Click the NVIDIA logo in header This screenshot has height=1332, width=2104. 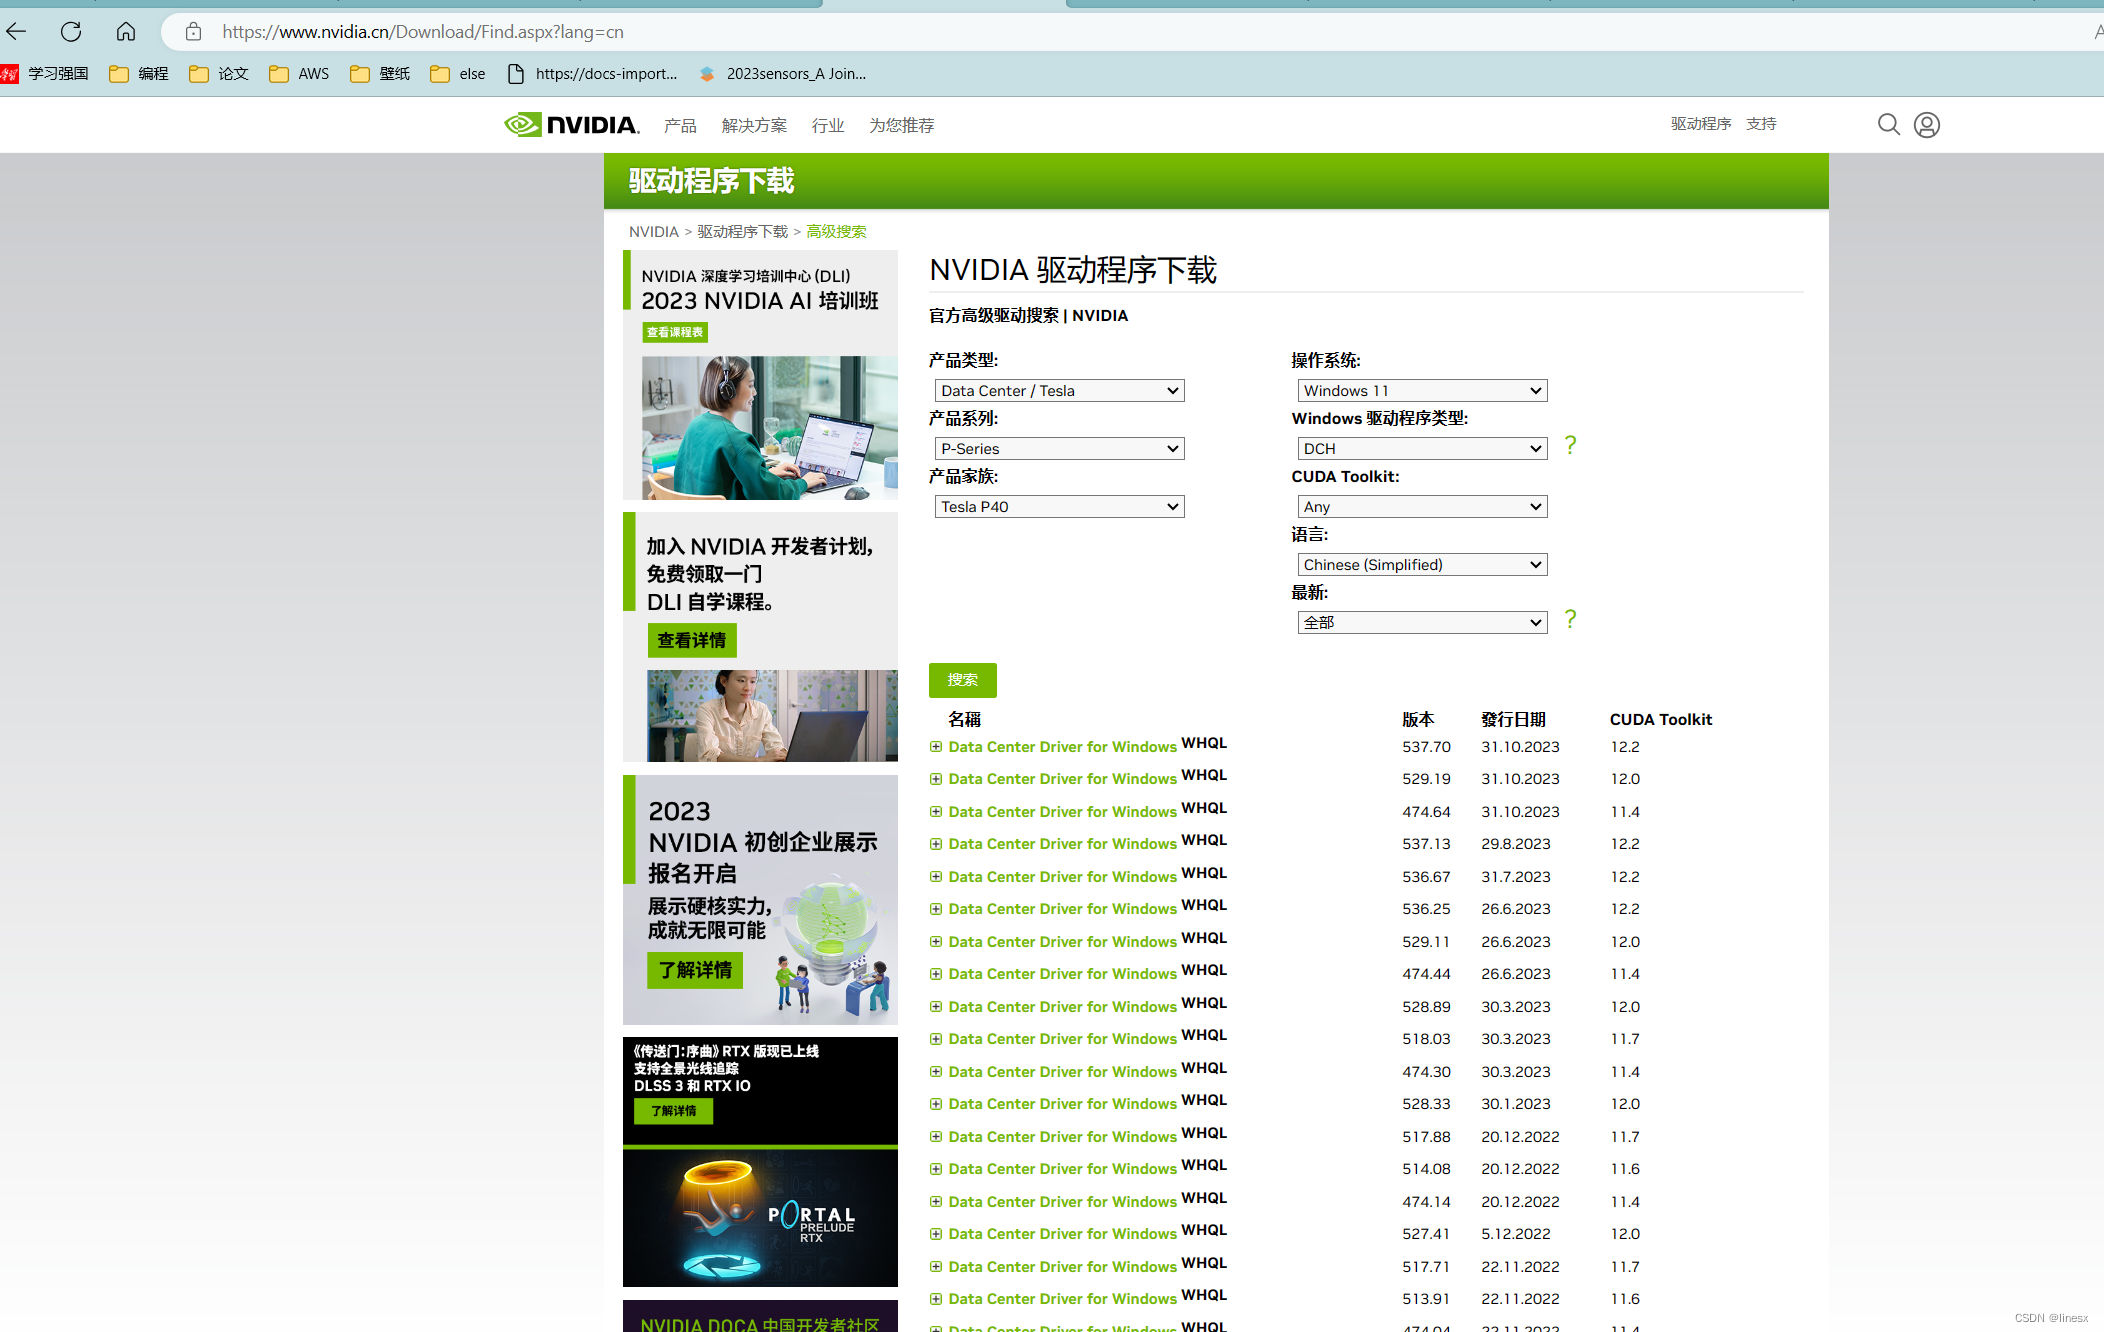coord(571,125)
